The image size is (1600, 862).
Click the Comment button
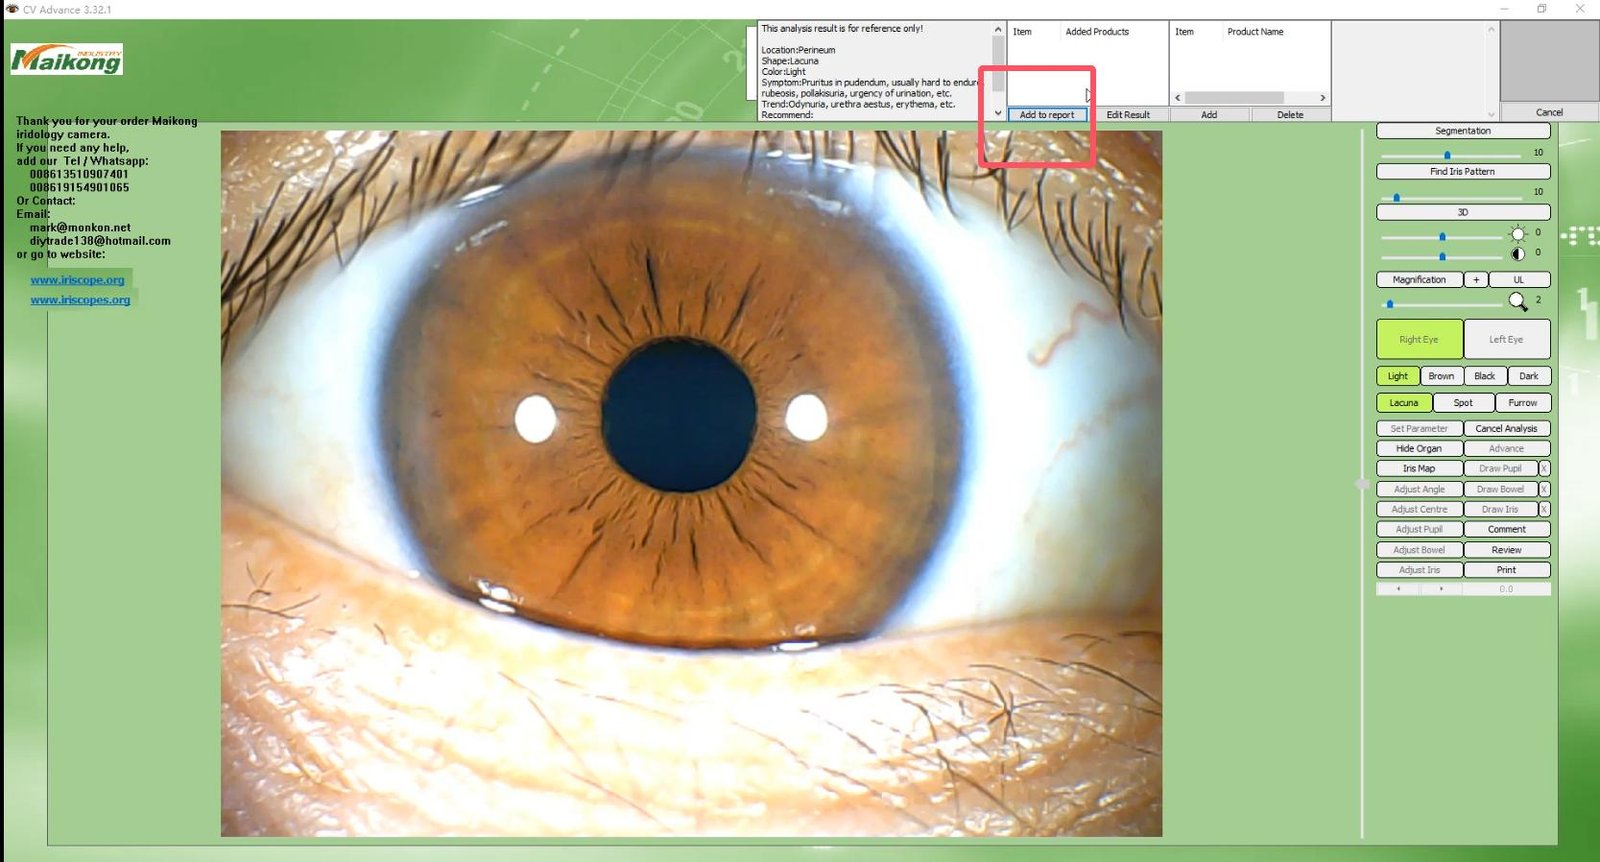coord(1507,530)
